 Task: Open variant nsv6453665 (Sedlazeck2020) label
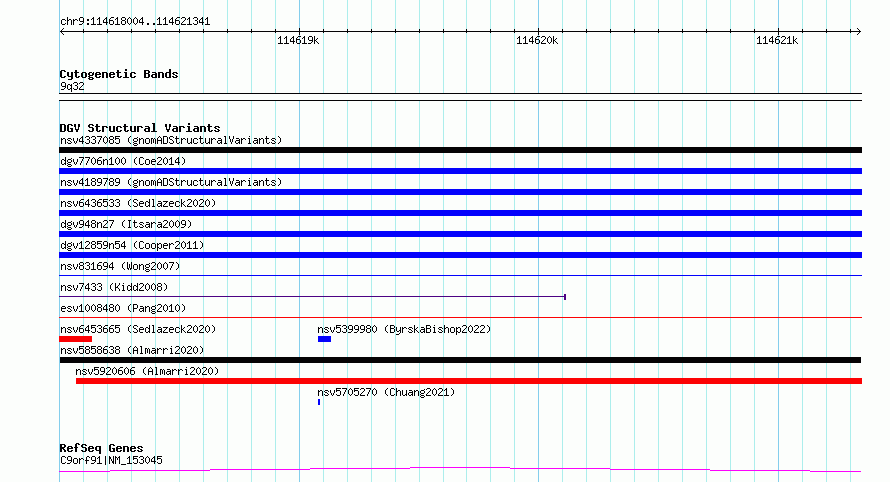(x=138, y=329)
